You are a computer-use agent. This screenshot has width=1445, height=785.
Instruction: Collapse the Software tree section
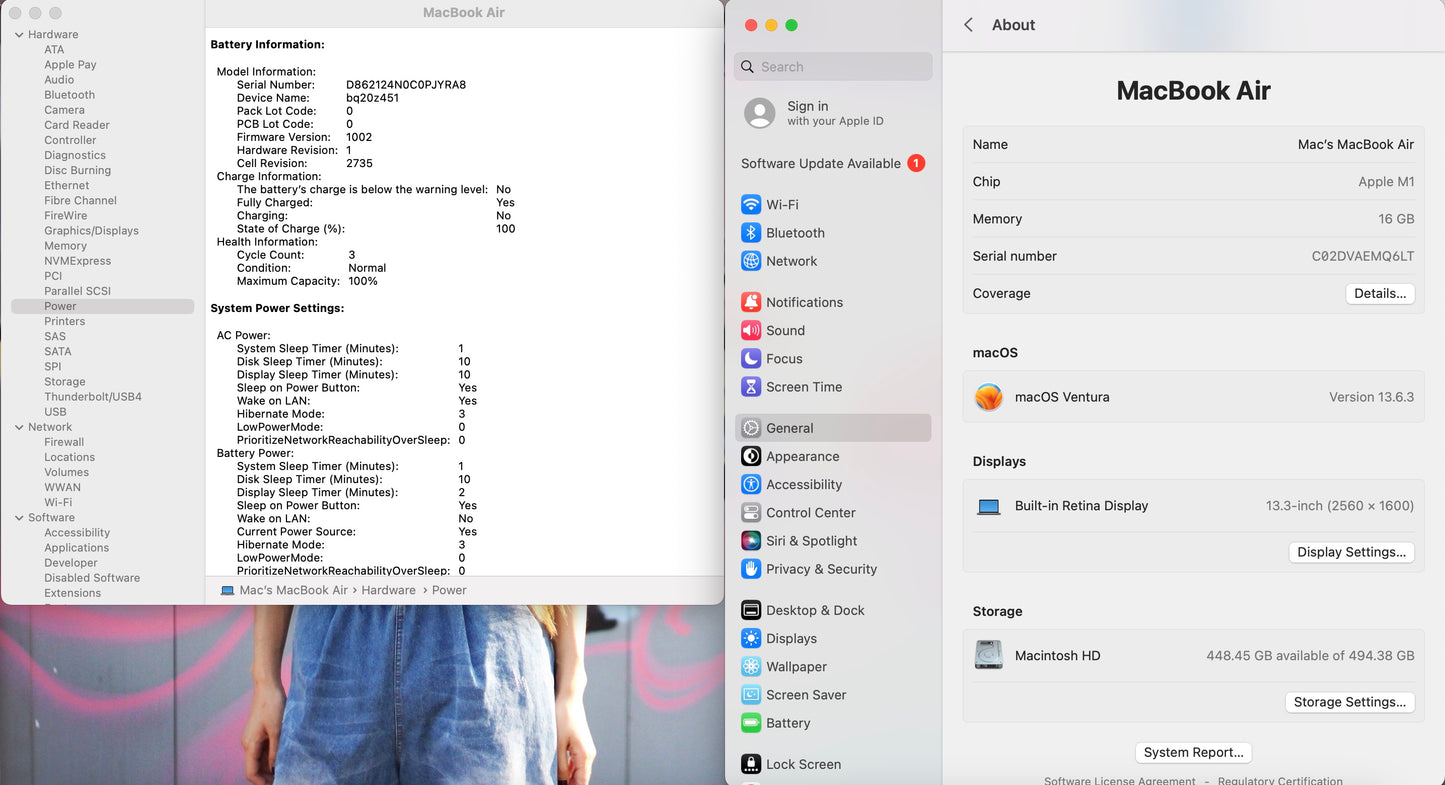click(19, 518)
